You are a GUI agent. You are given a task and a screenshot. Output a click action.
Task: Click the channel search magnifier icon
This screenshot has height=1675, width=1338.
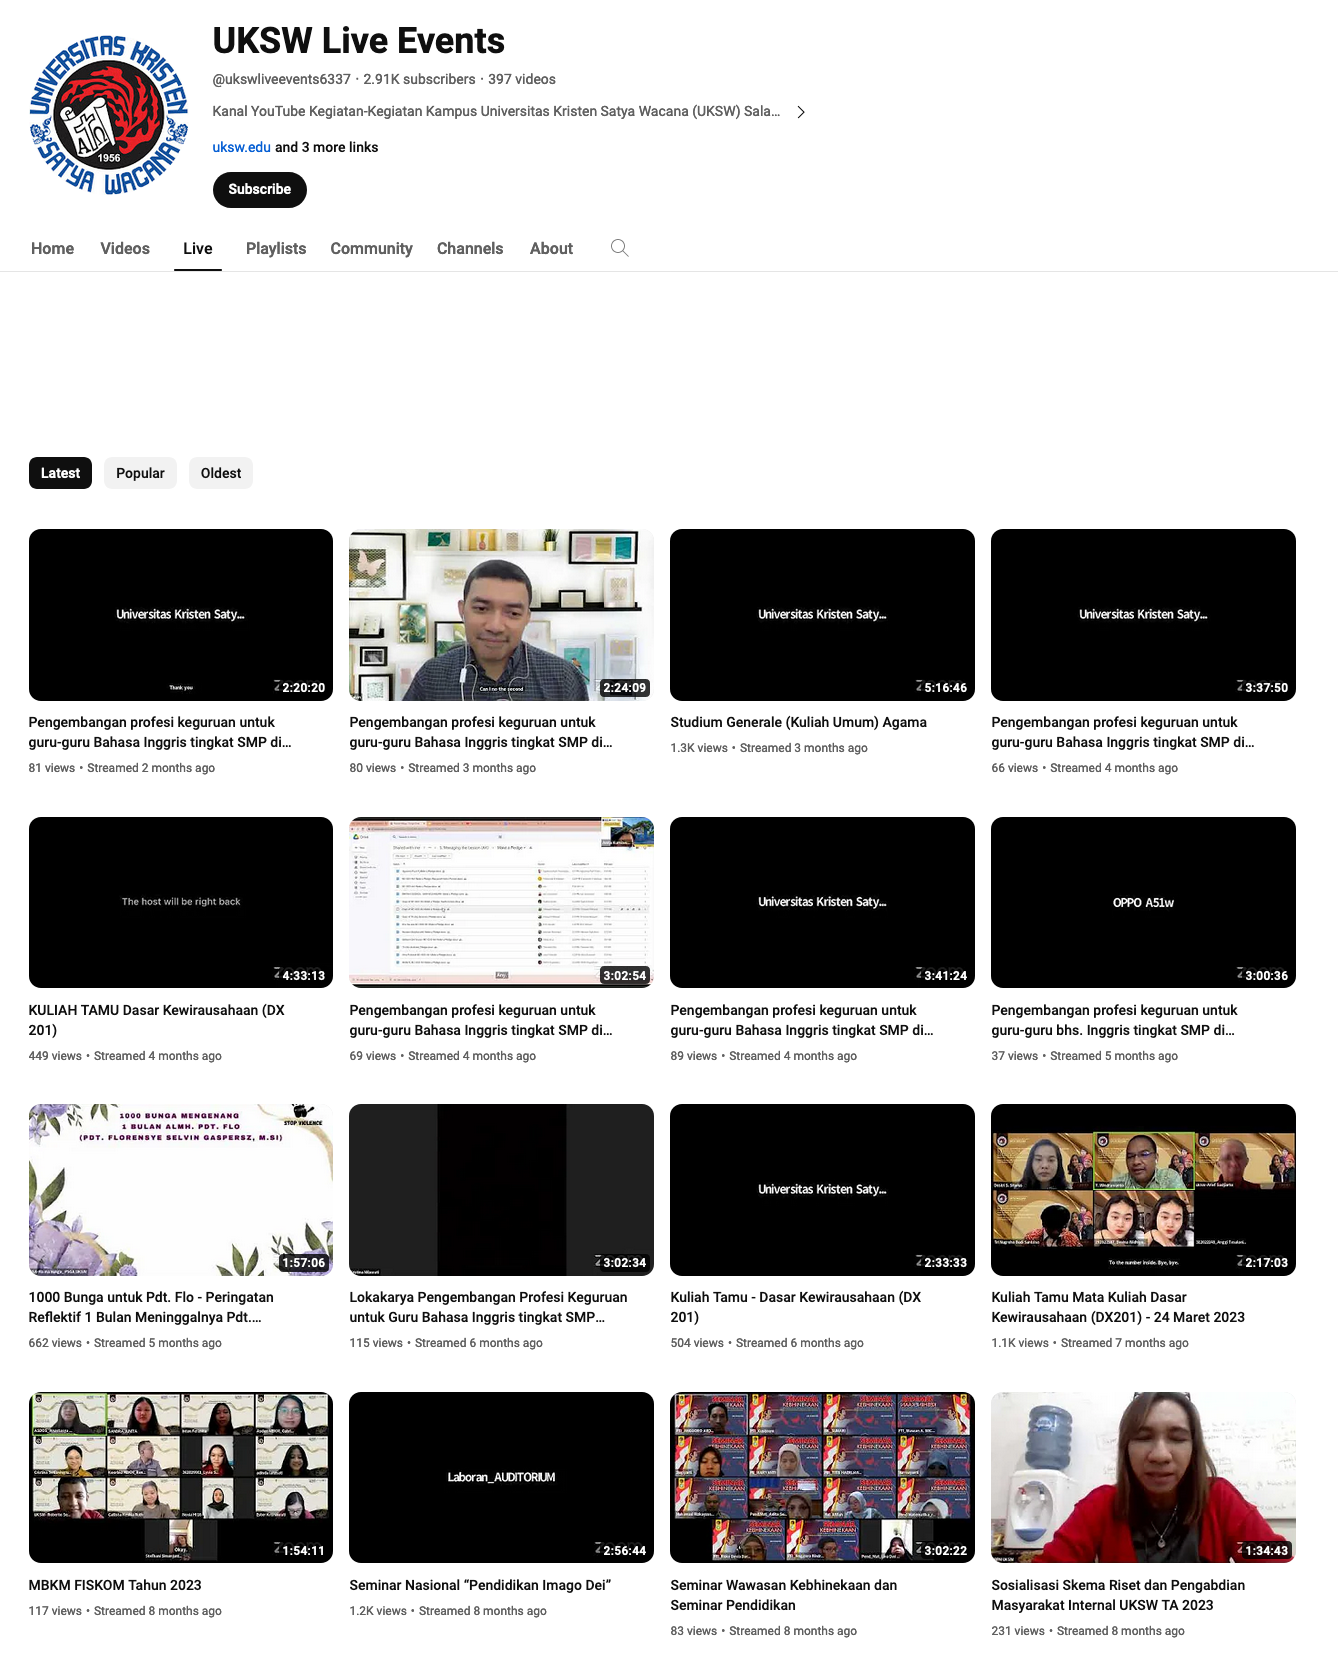click(x=620, y=248)
